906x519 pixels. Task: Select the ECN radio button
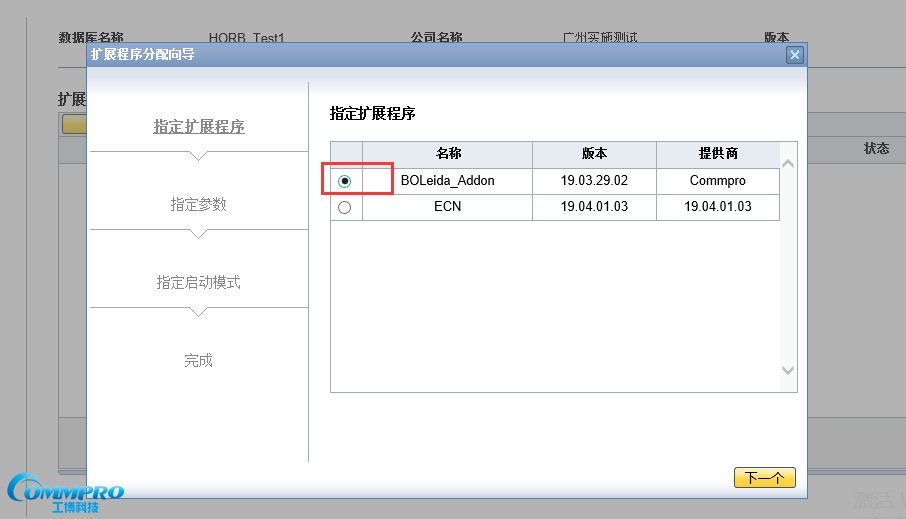tap(345, 207)
